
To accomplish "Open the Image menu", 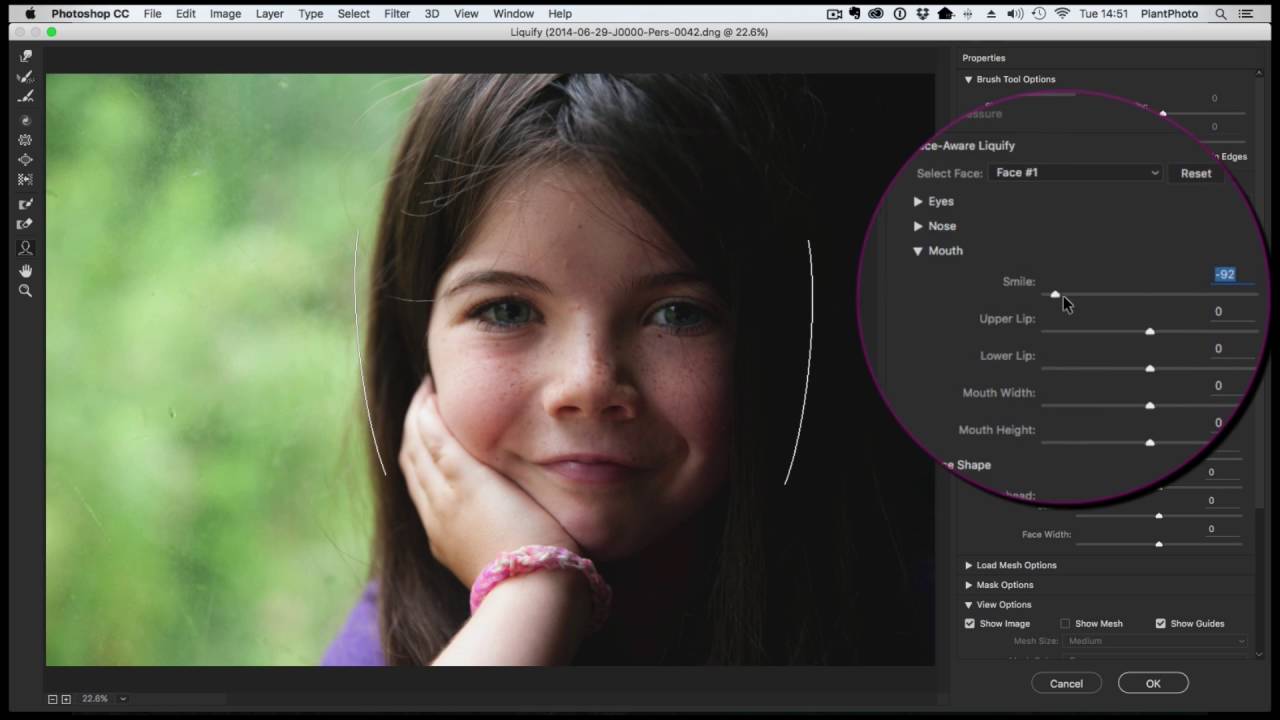I will (225, 14).
